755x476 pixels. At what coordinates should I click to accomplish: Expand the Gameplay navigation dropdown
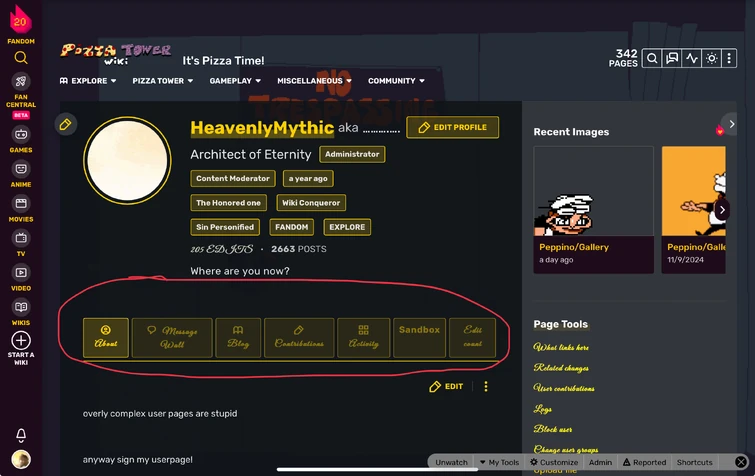point(235,81)
